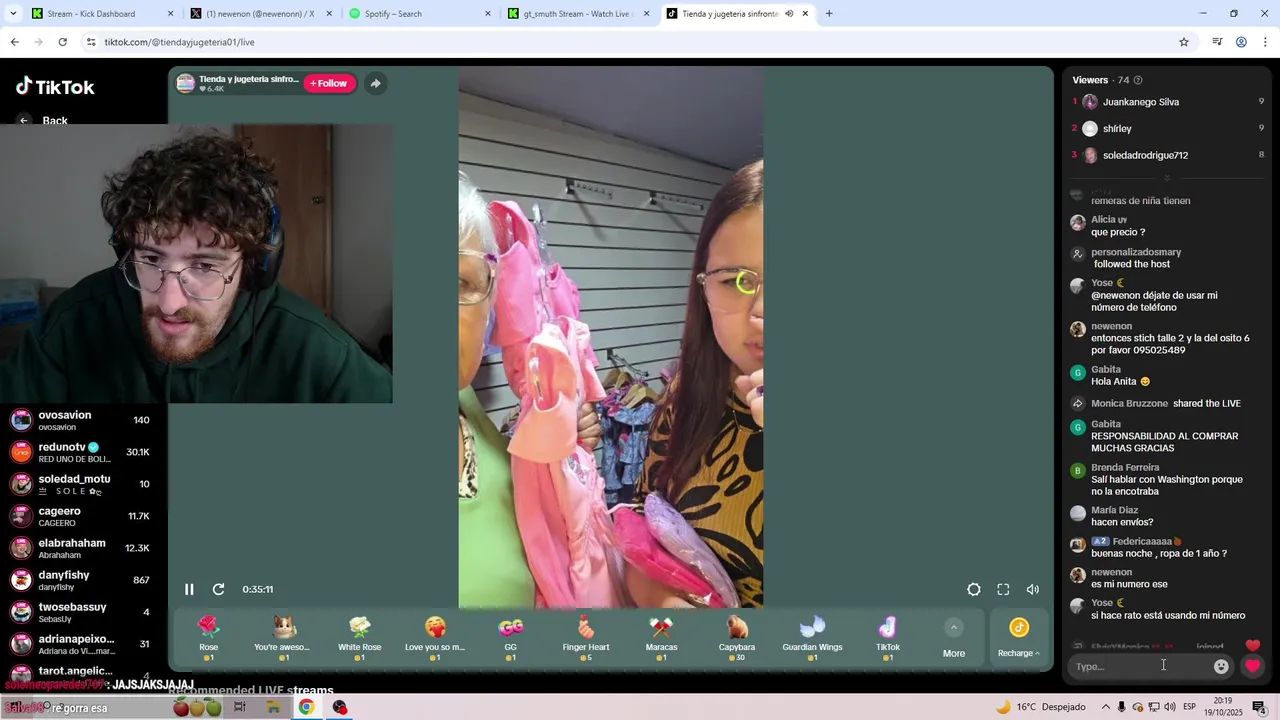Open a new browser tab

click(829, 14)
